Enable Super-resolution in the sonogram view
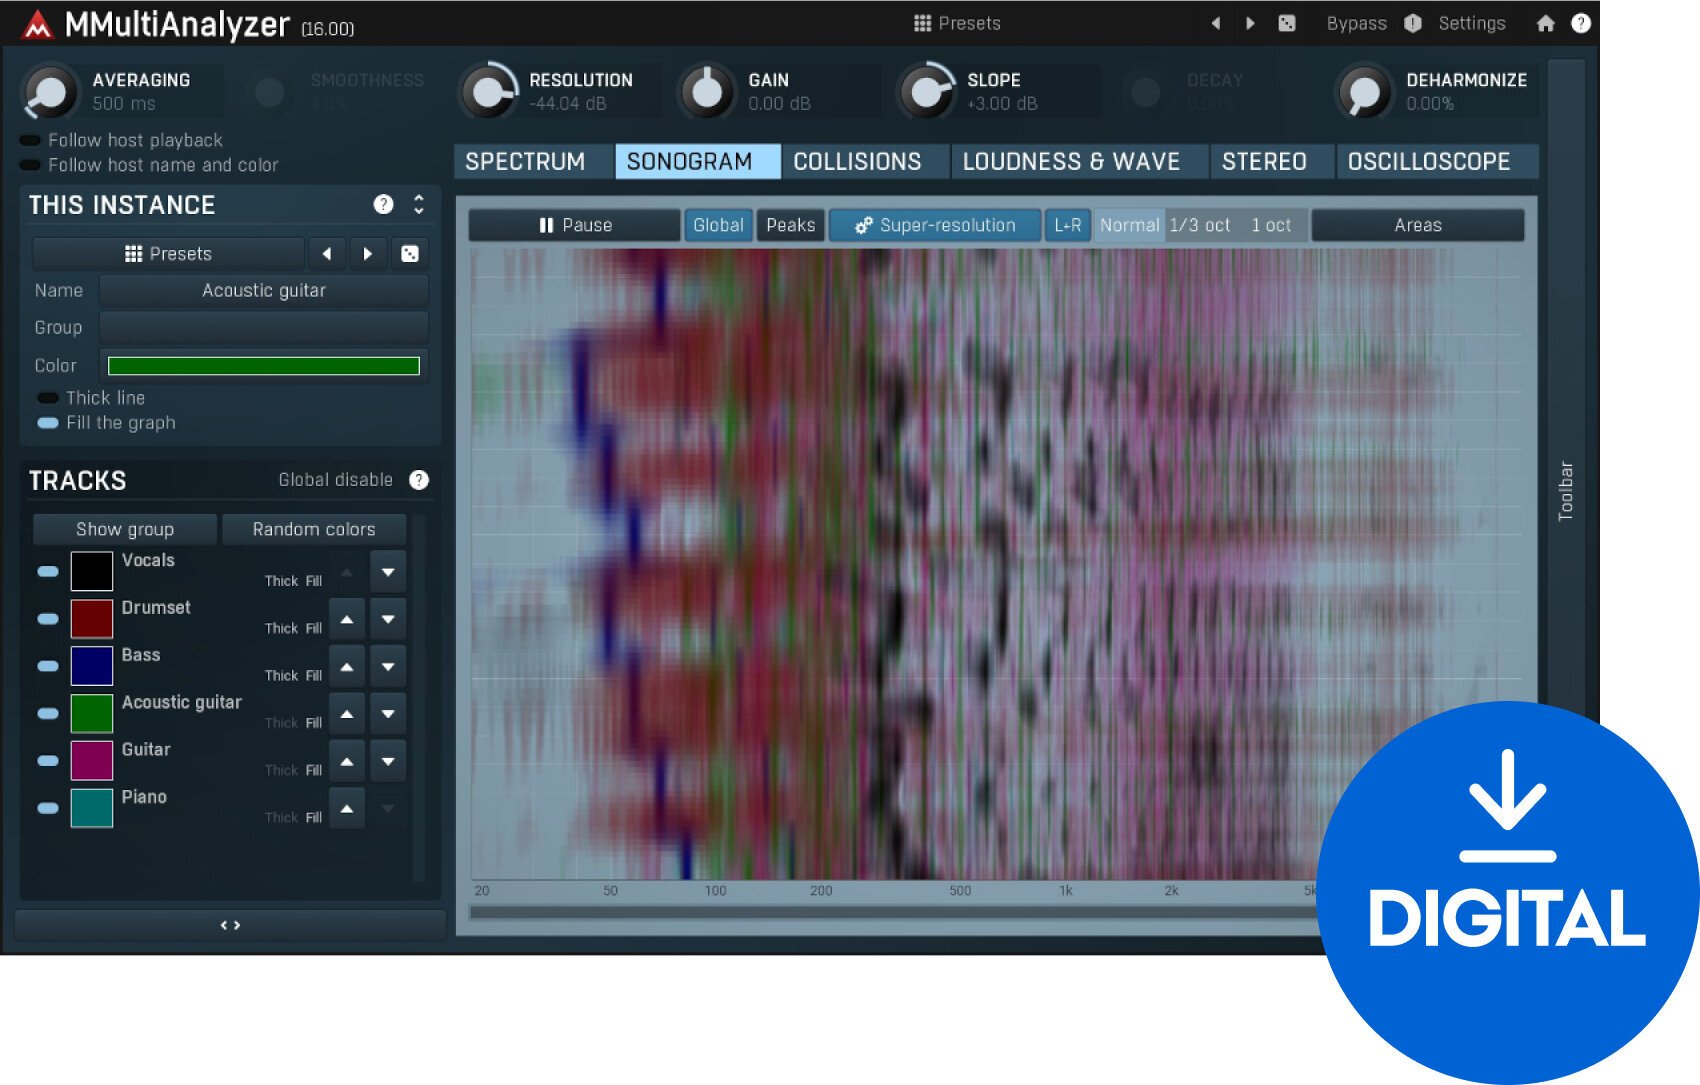 click(936, 225)
